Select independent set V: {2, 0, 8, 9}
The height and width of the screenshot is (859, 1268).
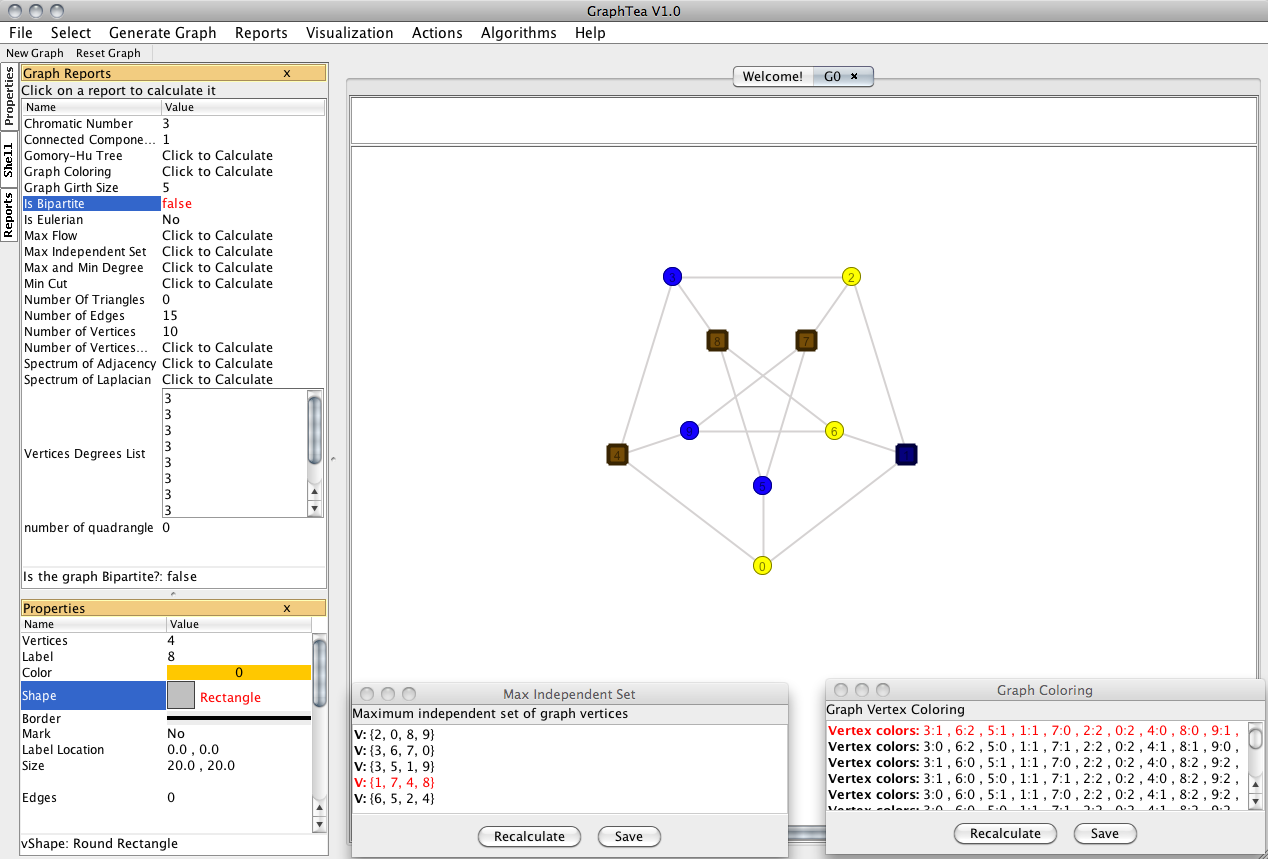pos(394,734)
